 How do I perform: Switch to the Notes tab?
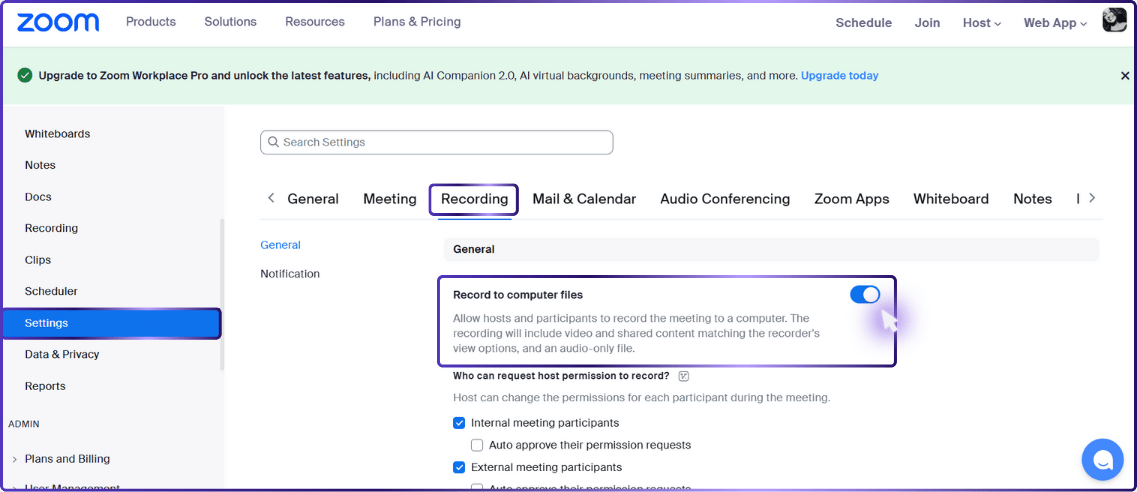point(1032,199)
